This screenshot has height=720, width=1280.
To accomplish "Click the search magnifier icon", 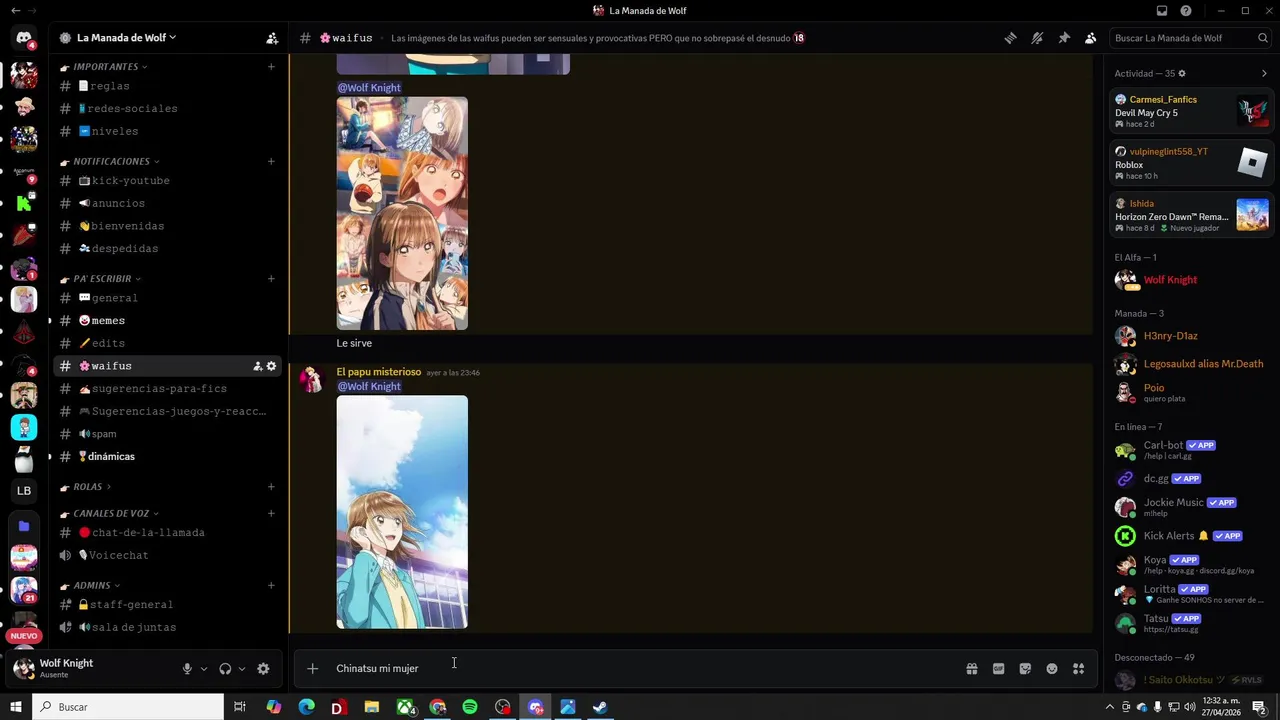I will coord(1263,38).
